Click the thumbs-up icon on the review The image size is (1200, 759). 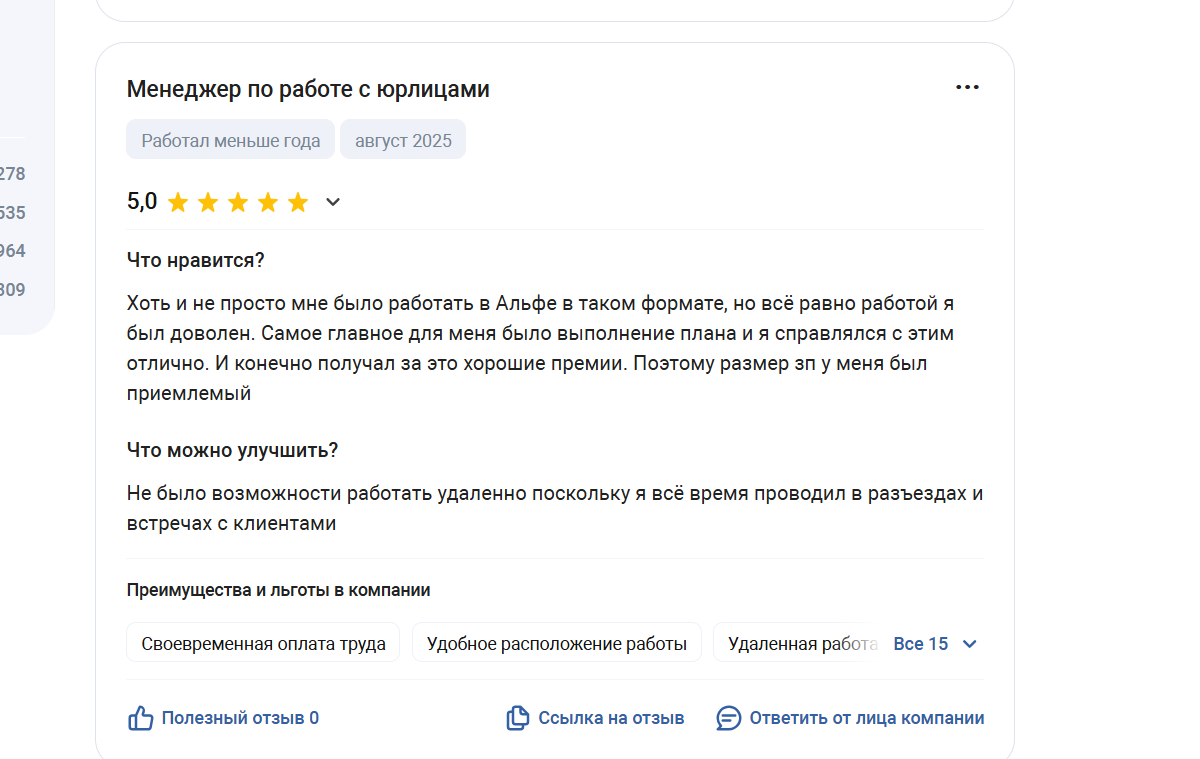click(x=141, y=718)
